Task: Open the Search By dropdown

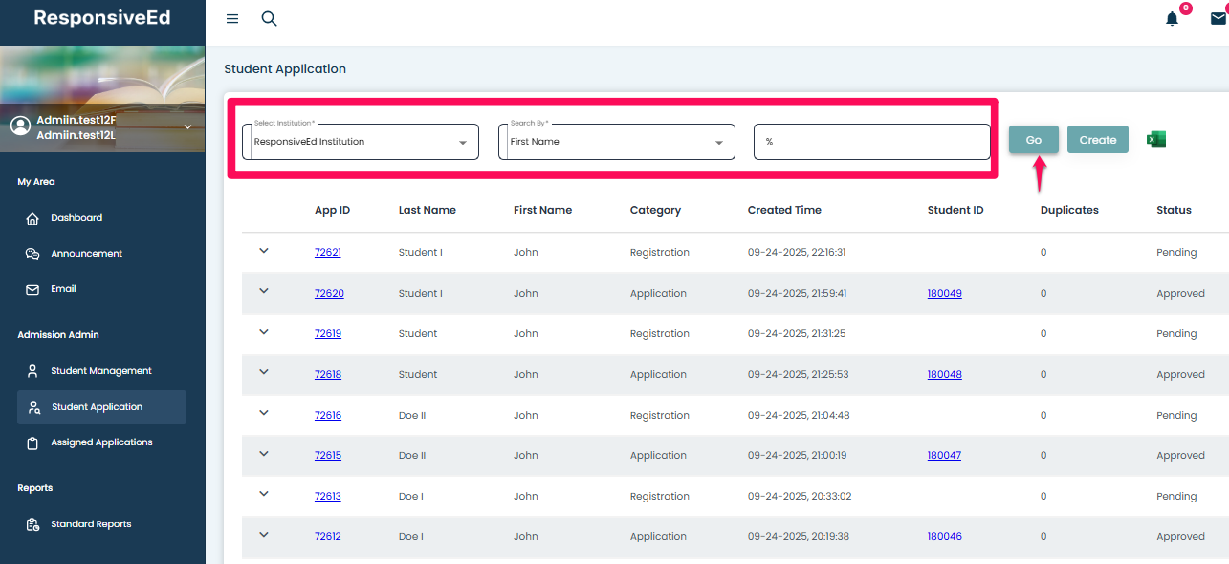Action: point(616,142)
